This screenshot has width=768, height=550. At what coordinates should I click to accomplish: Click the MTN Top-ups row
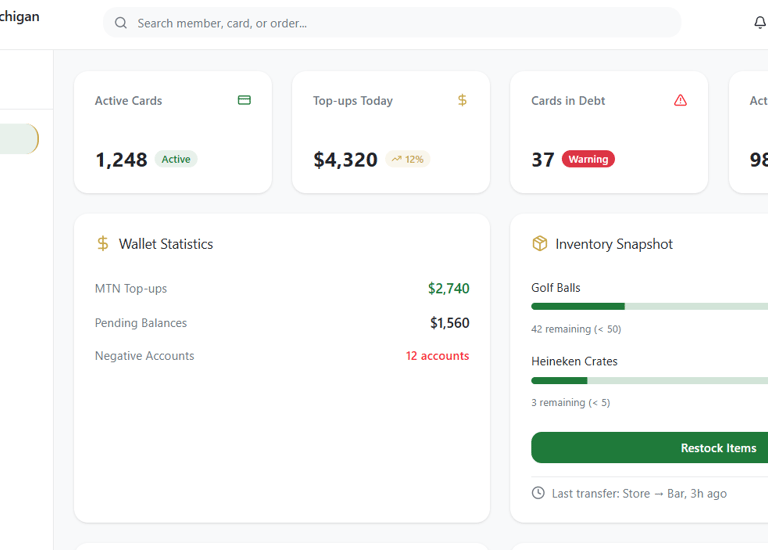click(x=281, y=289)
